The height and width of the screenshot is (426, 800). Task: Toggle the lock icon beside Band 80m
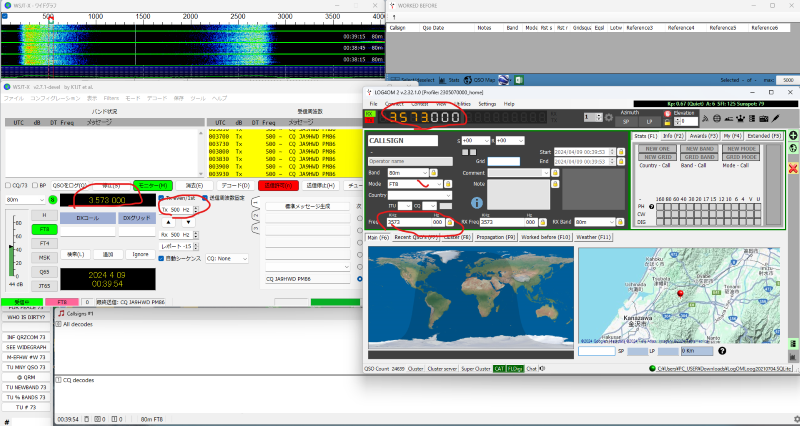434,173
